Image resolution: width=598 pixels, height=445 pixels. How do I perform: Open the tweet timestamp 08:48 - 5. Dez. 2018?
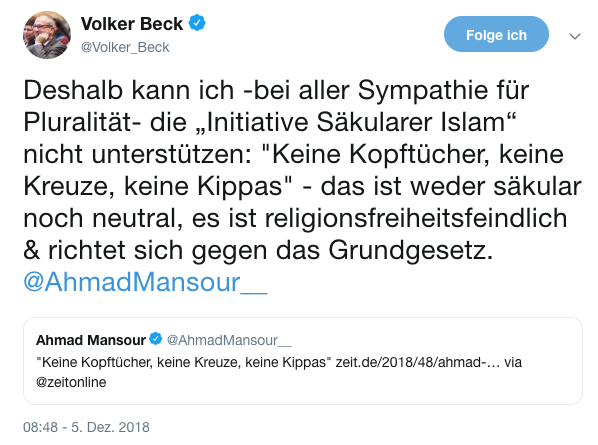pos(86,427)
